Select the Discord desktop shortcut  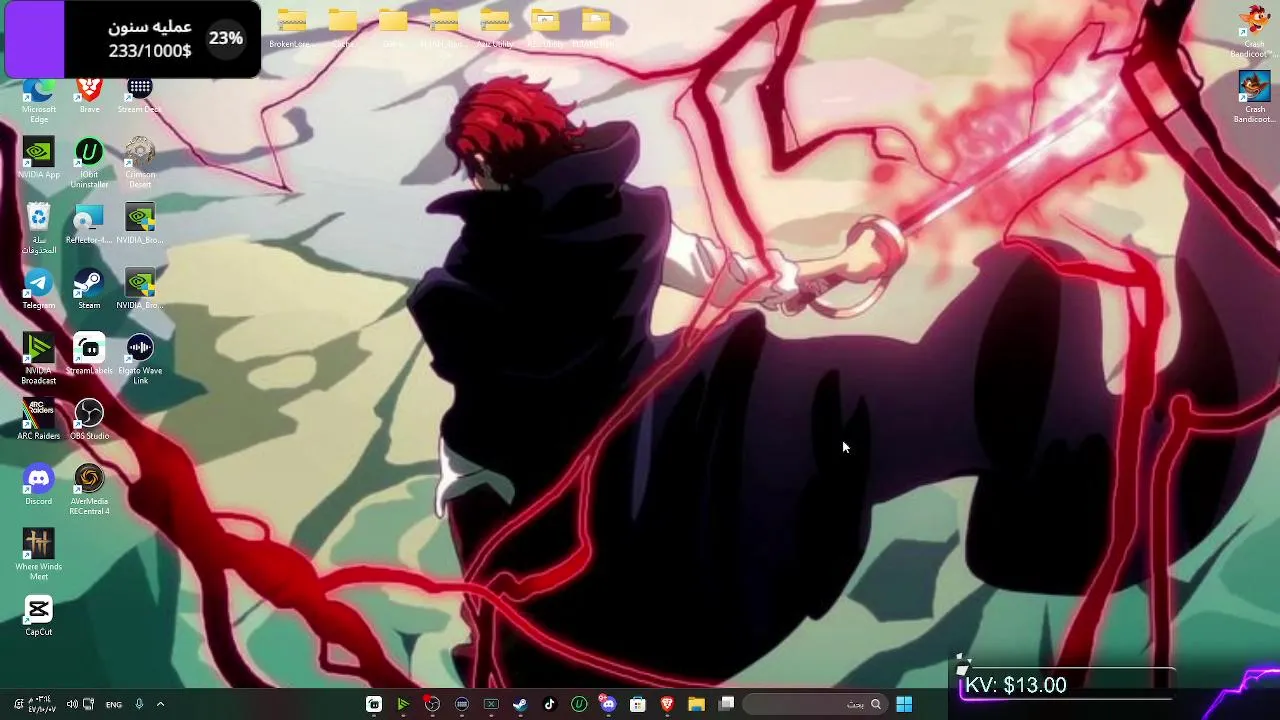click(38, 486)
